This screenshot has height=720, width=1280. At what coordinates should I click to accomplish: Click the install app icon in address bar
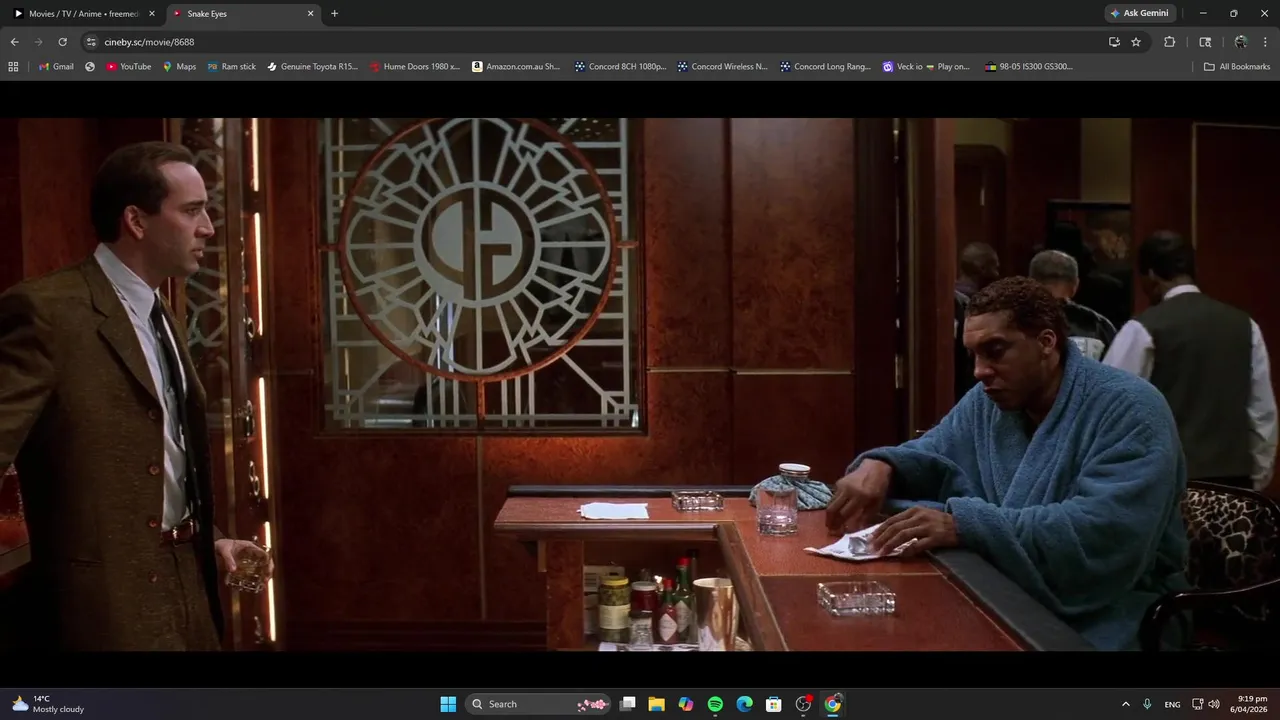click(x=1114, y=42)
